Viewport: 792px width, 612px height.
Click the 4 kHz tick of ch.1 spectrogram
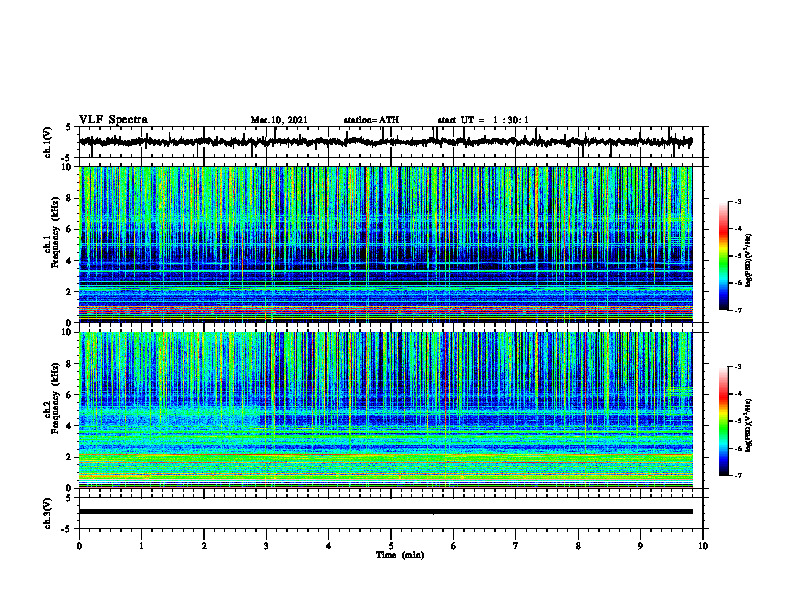pyautogui.click(x=70, y=261)
